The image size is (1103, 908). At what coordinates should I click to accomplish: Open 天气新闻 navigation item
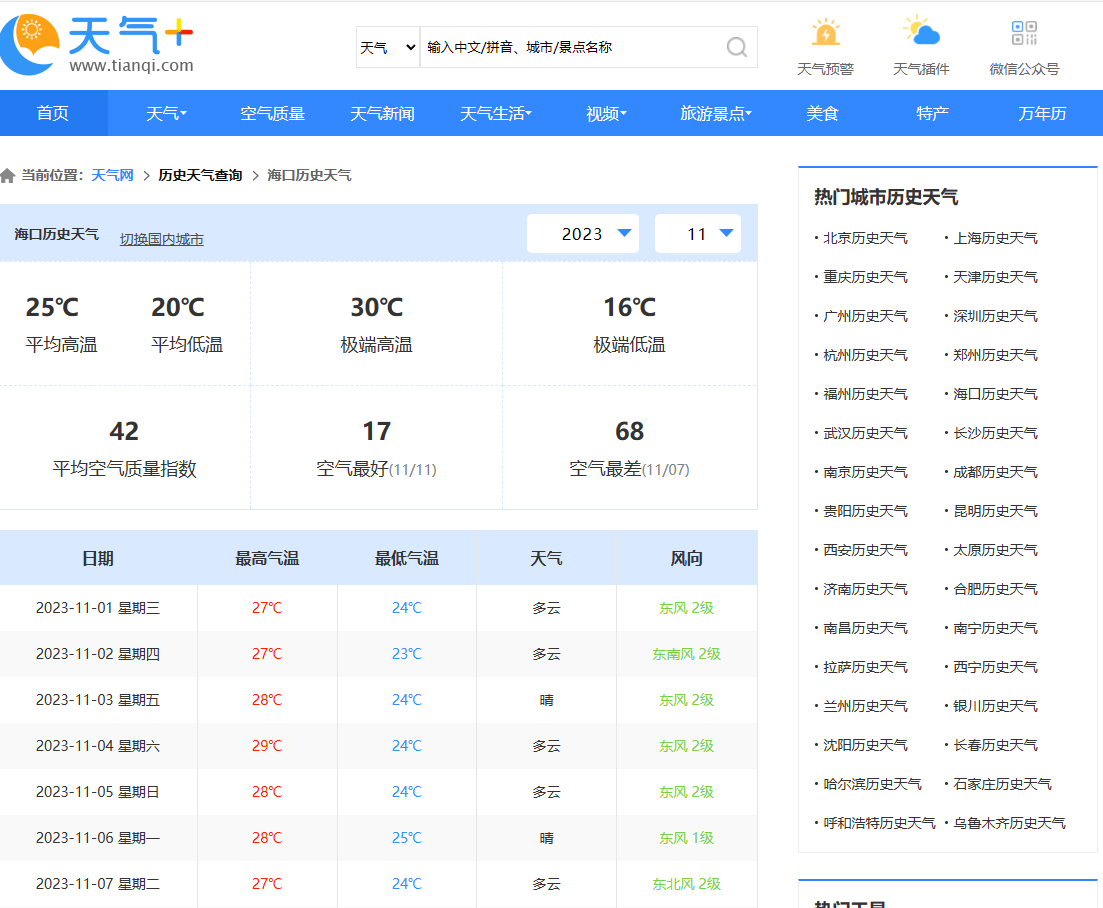[x=382, y=113]
